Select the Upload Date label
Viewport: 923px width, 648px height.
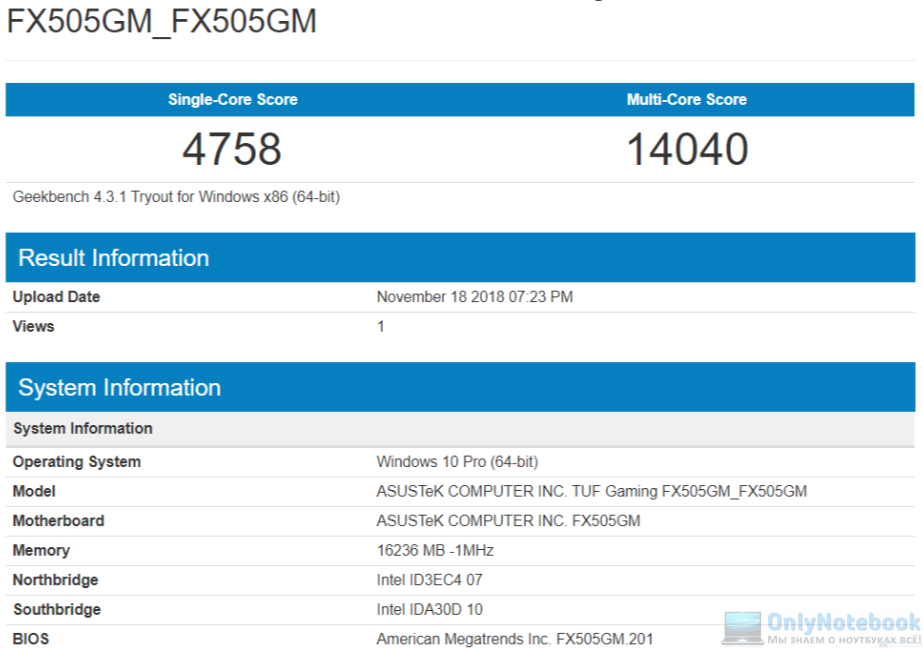pos(56,297)
